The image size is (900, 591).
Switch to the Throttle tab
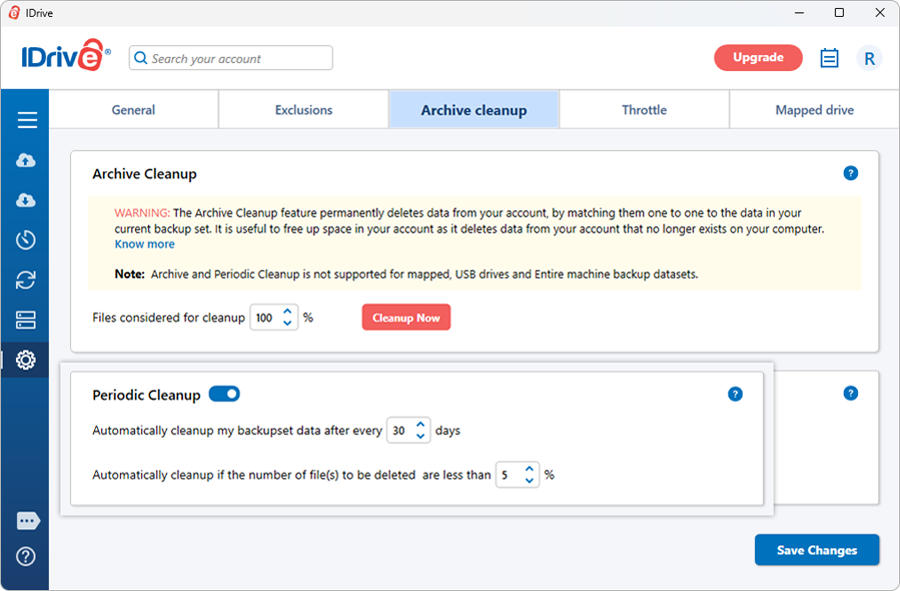coord(644,110)
